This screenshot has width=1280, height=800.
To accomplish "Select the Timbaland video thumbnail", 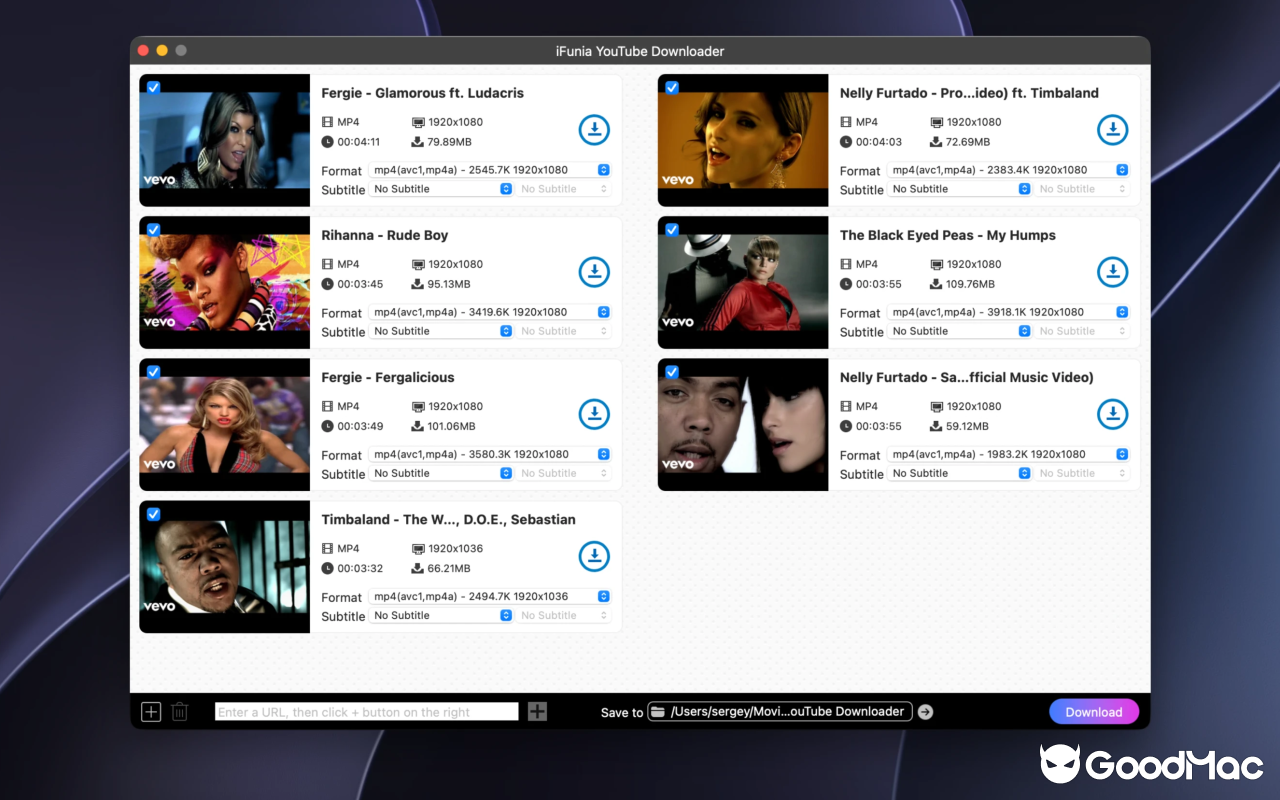I will (x=225, y=566).
